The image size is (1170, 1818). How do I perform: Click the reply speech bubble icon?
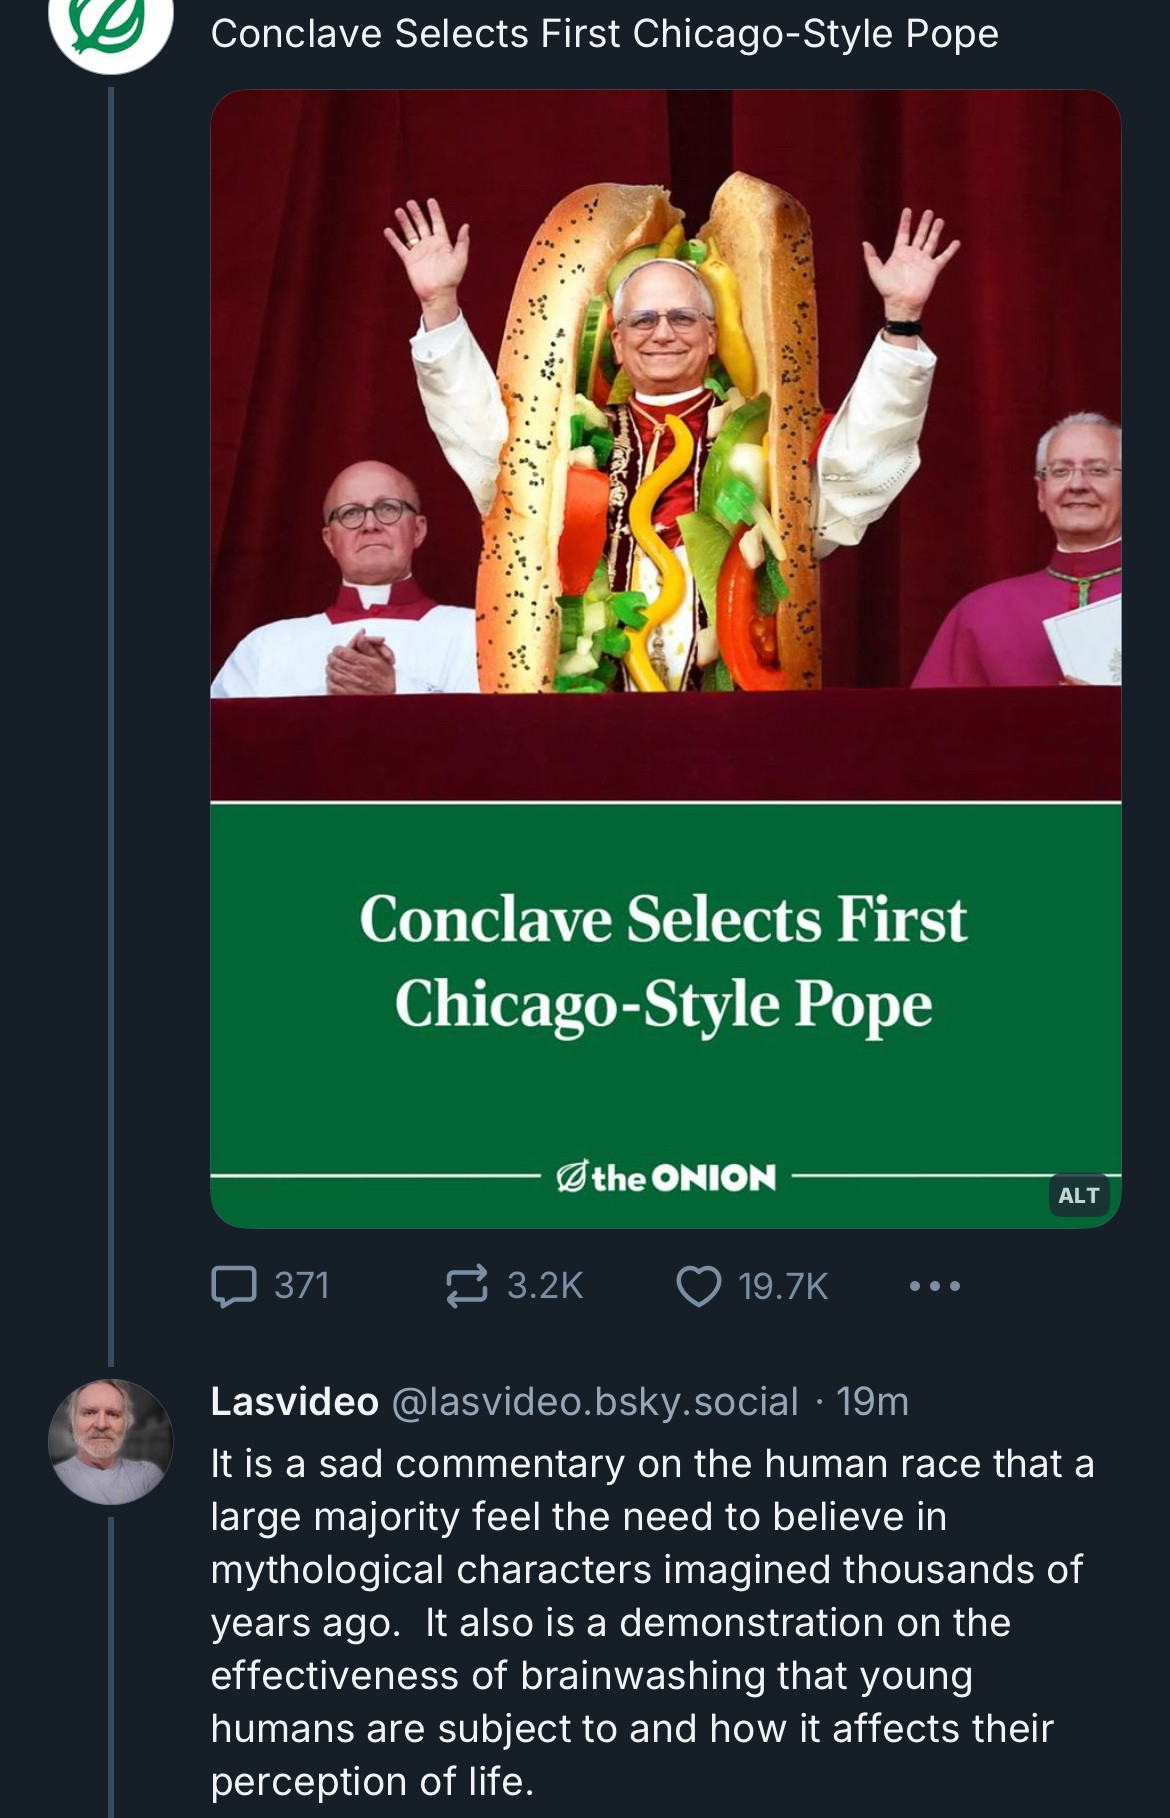coord(234,1286)
